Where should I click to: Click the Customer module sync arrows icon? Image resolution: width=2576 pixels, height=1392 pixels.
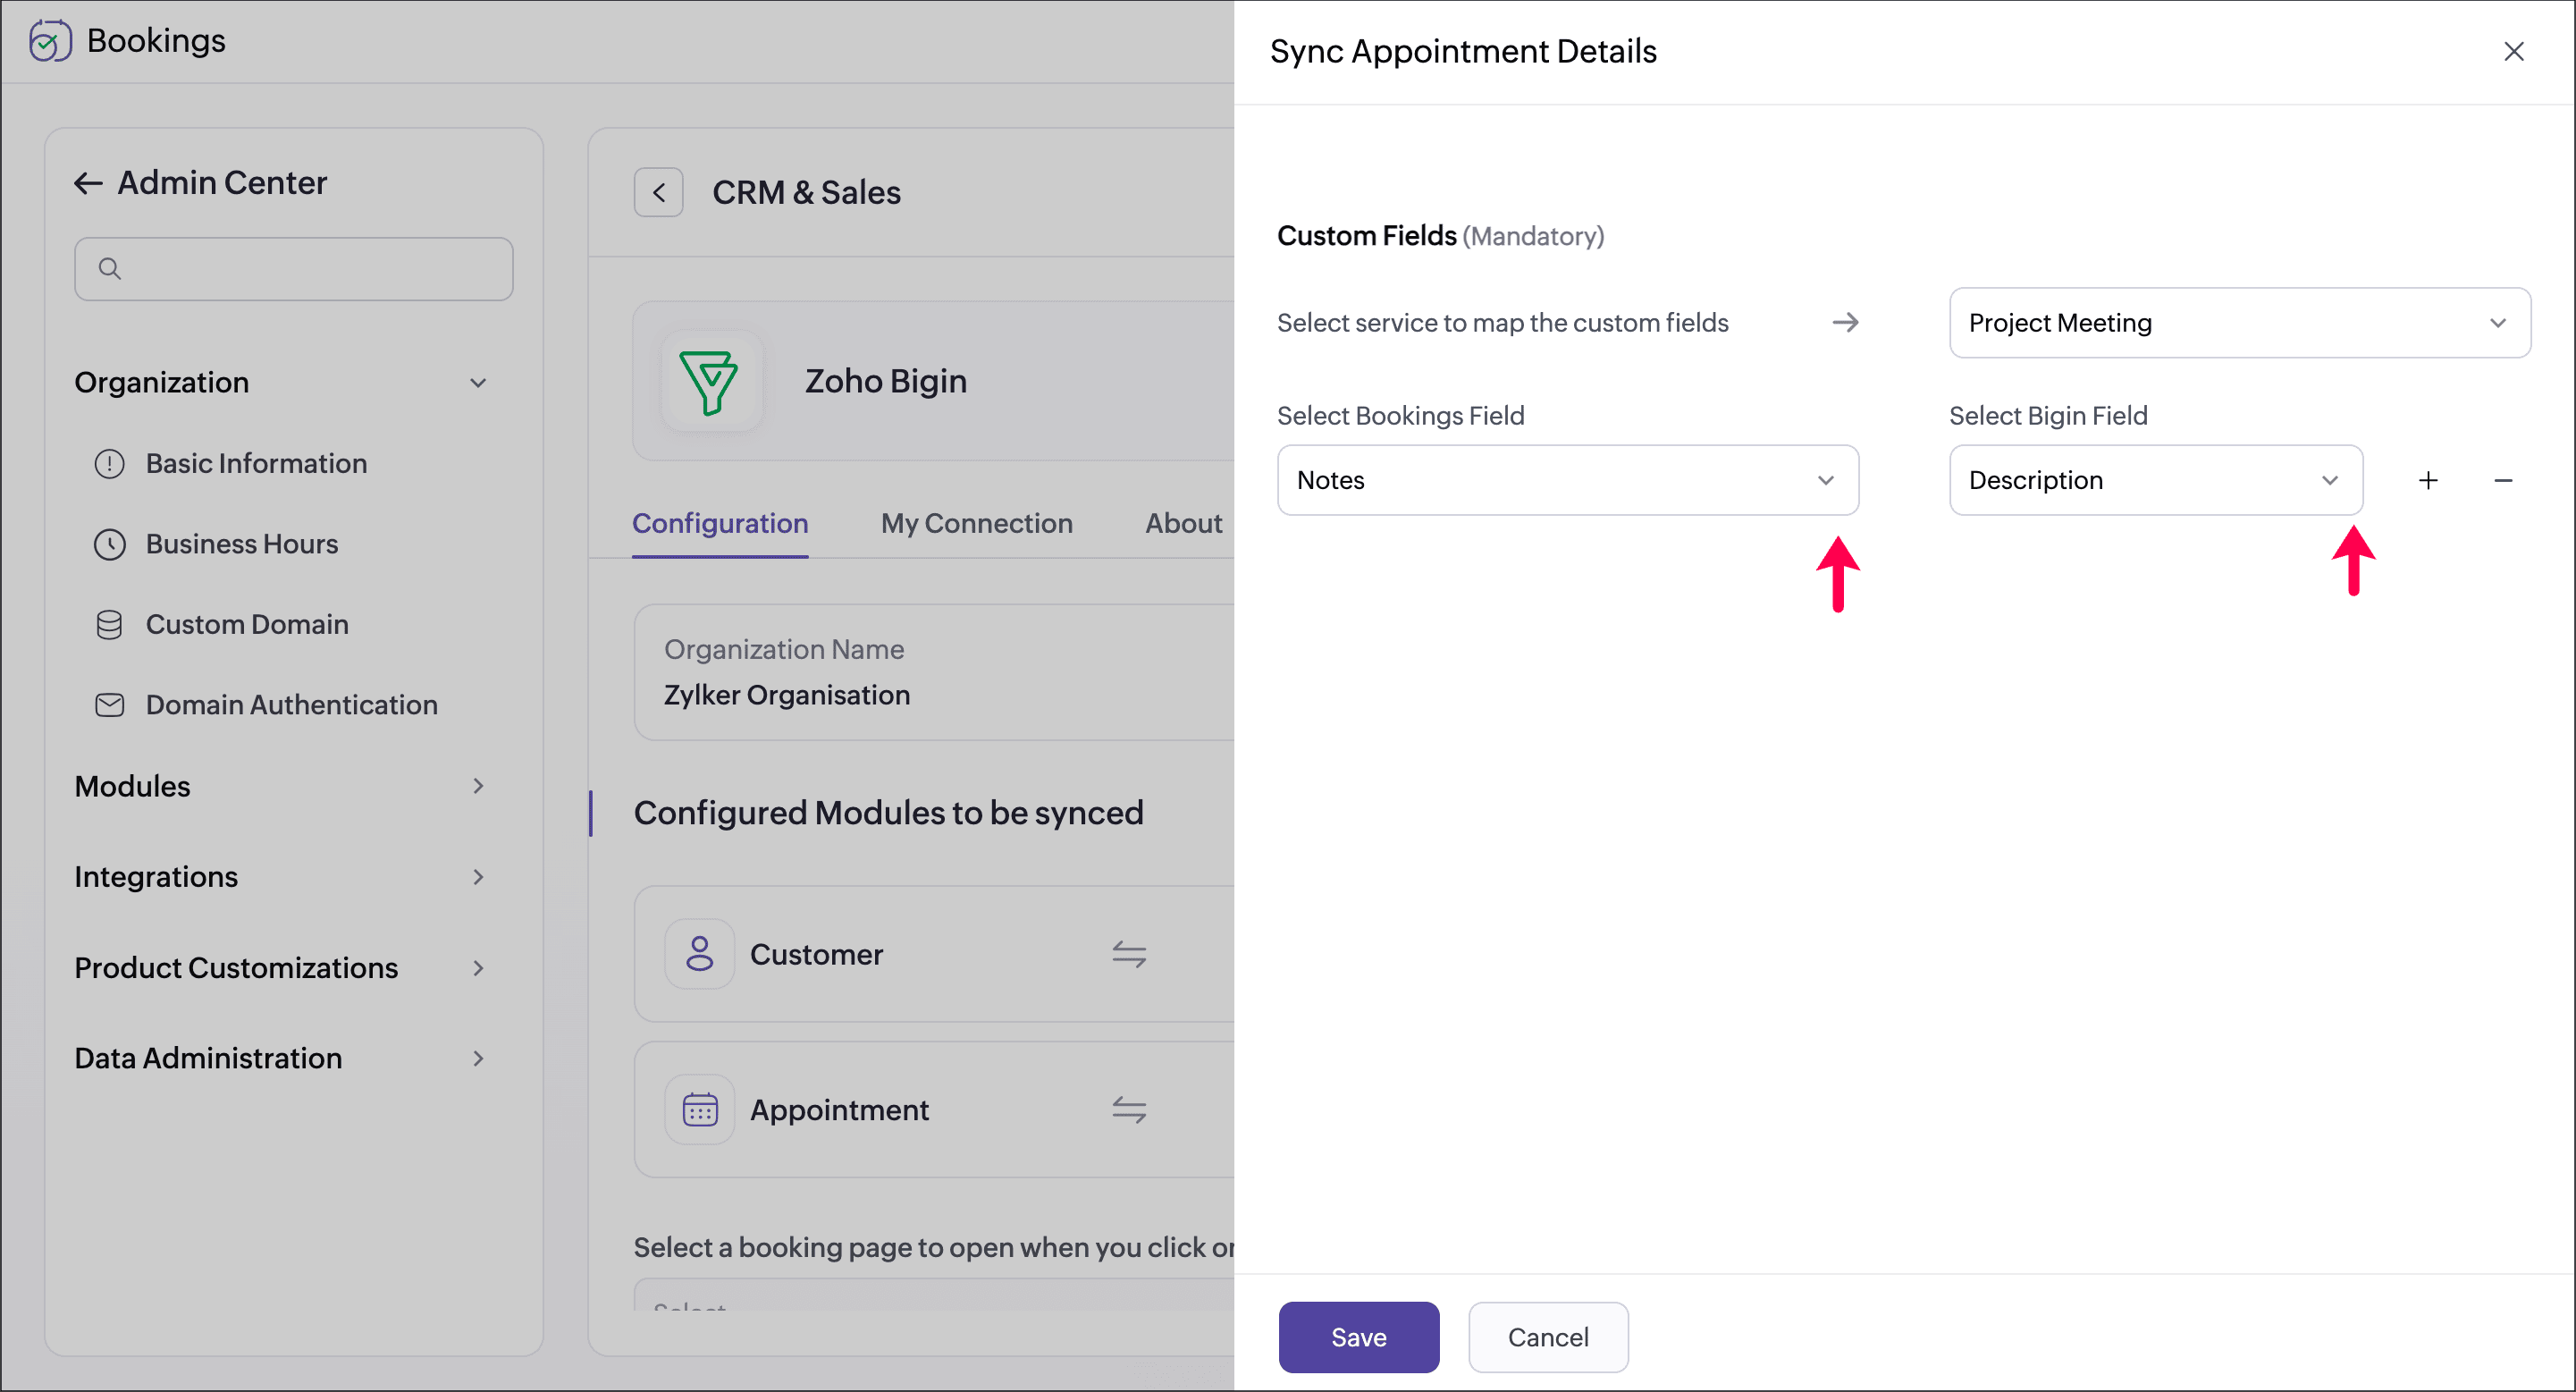[1129, 954]
